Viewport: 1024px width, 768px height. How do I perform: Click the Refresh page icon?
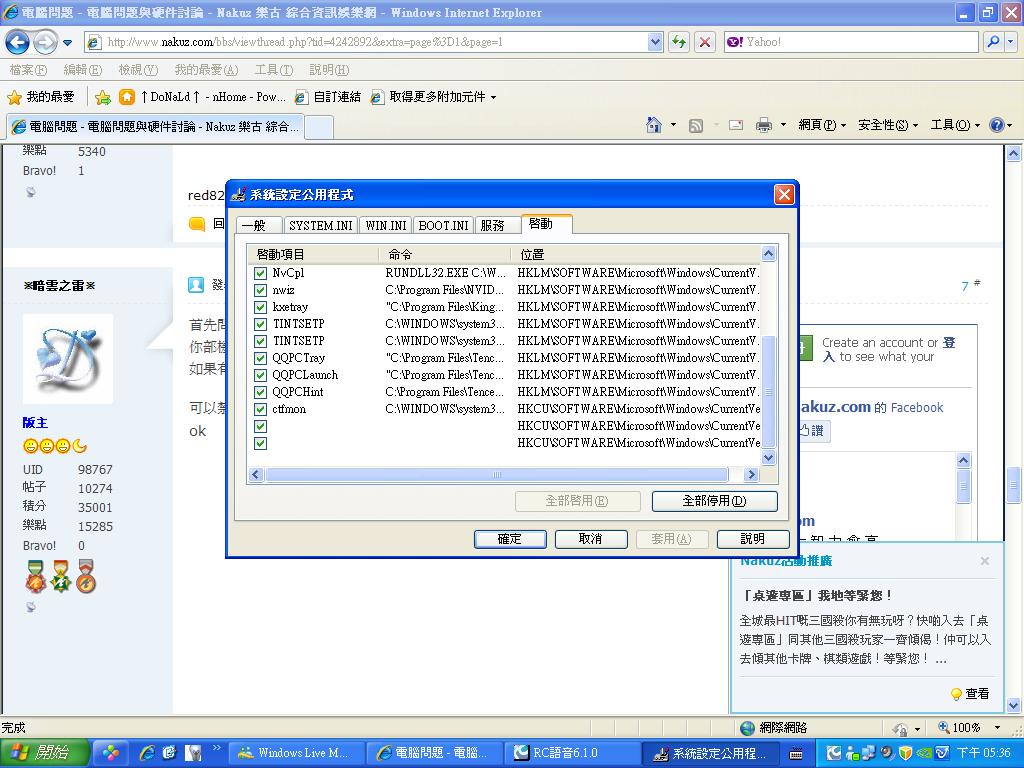[x=679, y=42]
